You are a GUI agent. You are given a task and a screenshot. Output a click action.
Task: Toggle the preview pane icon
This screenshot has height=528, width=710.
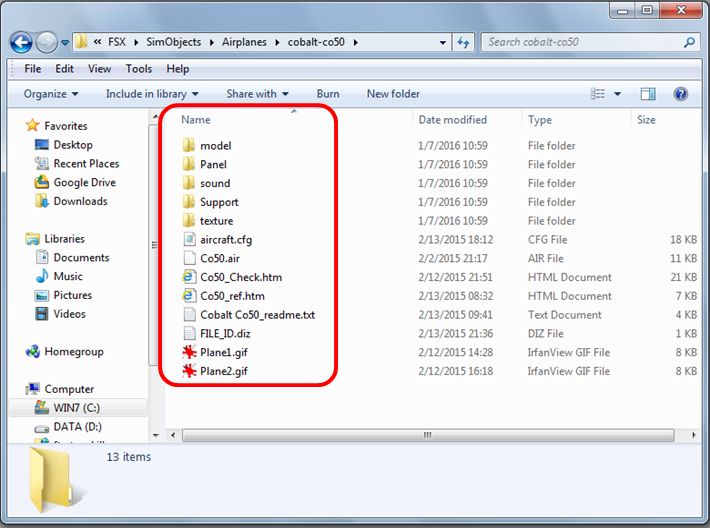(648, 94)
